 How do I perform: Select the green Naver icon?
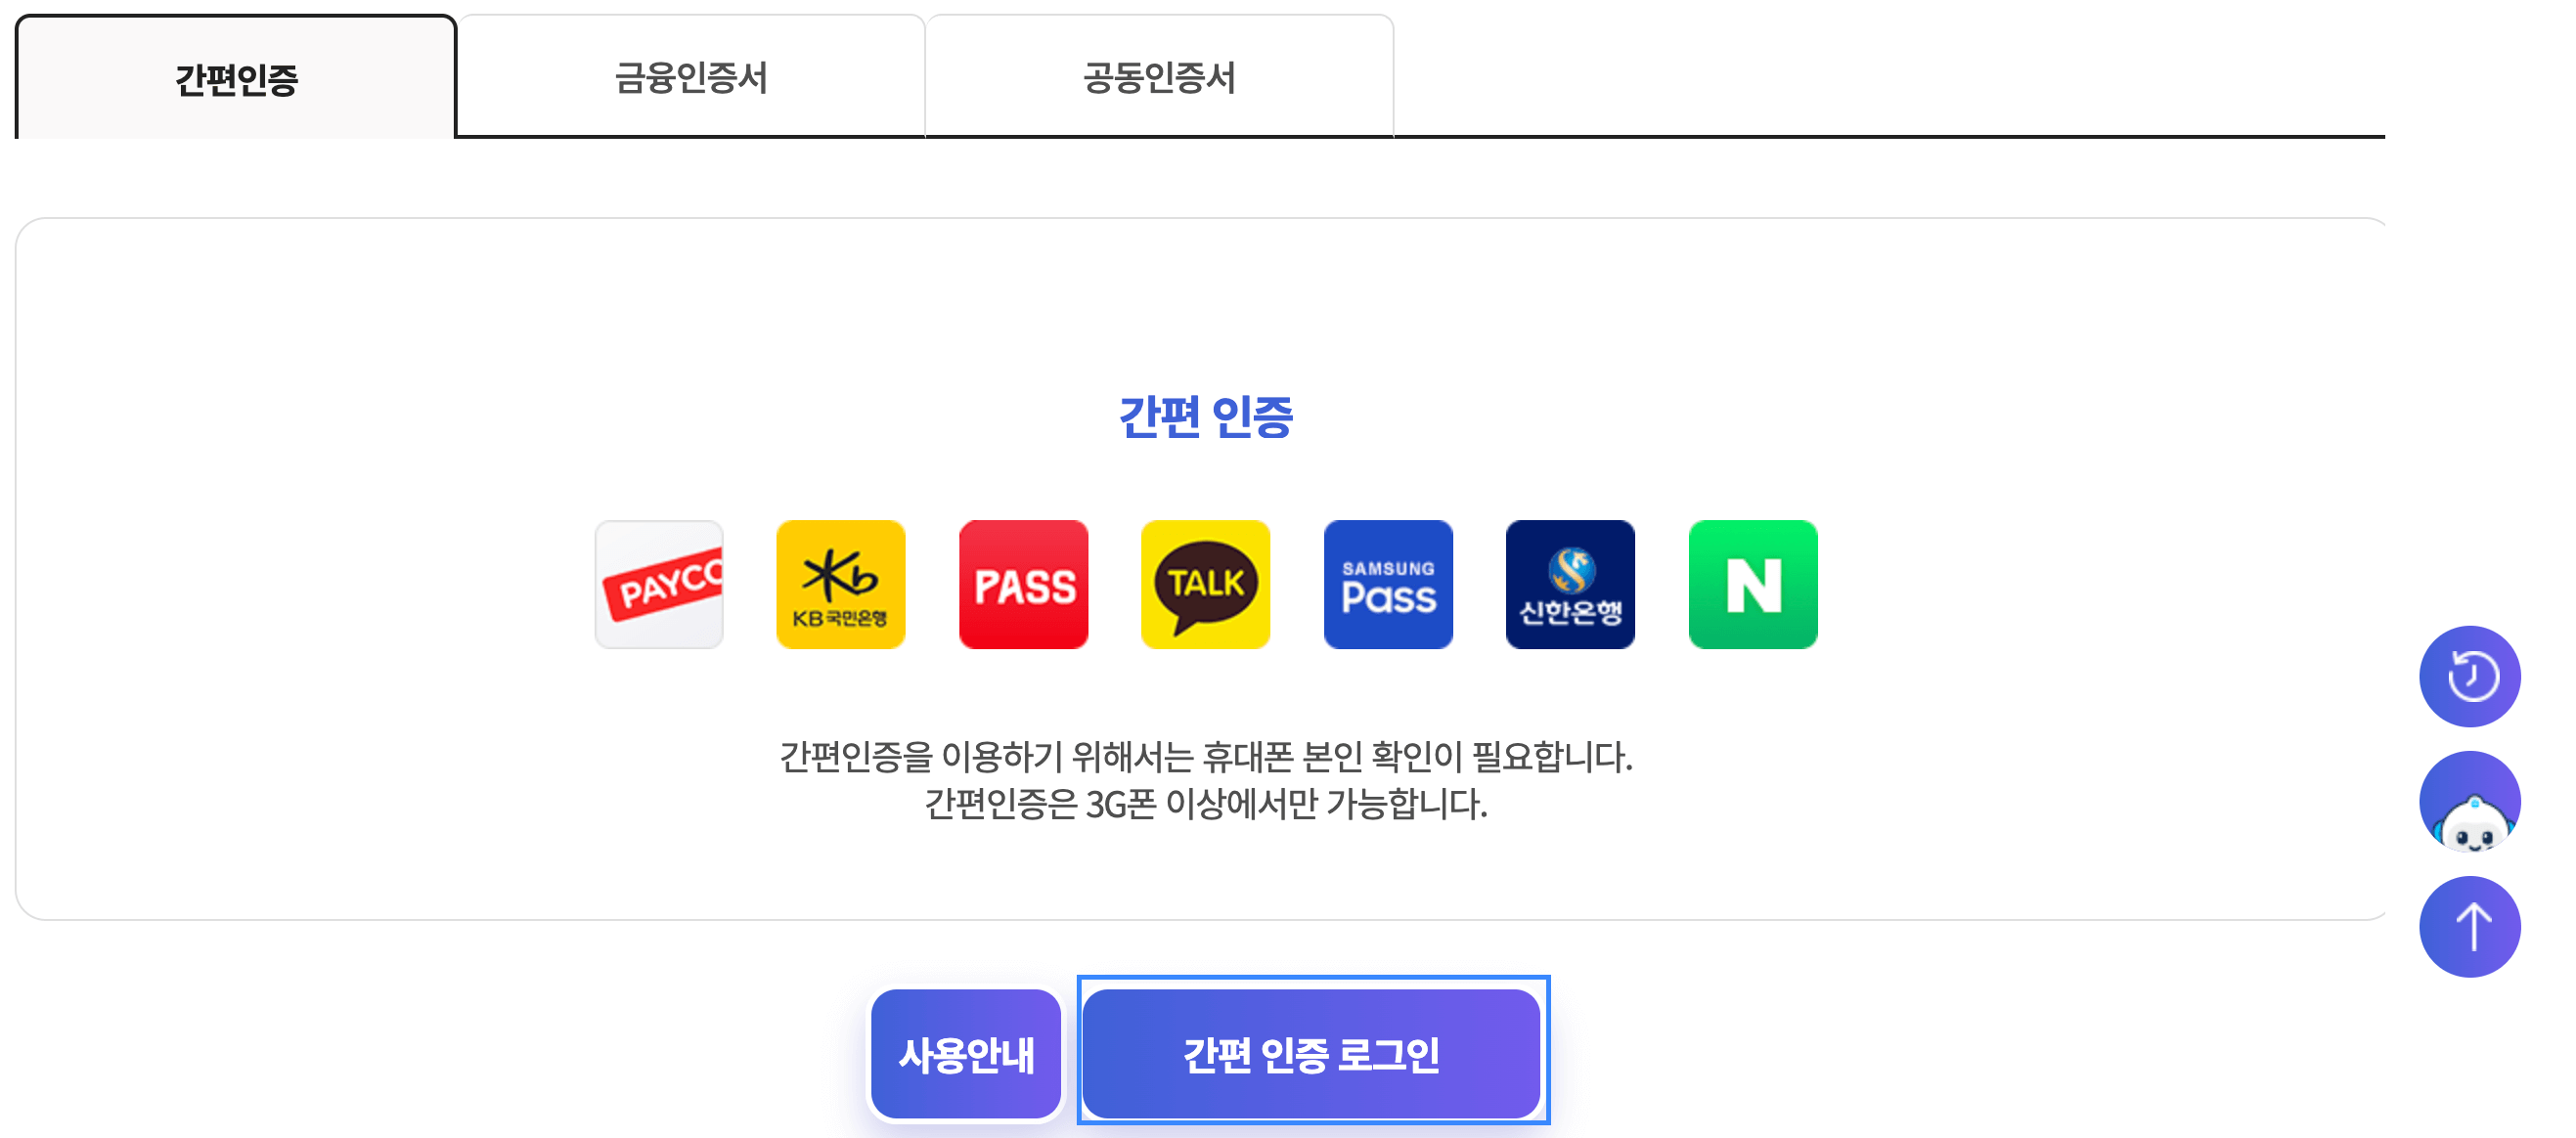coord(1753,584)
